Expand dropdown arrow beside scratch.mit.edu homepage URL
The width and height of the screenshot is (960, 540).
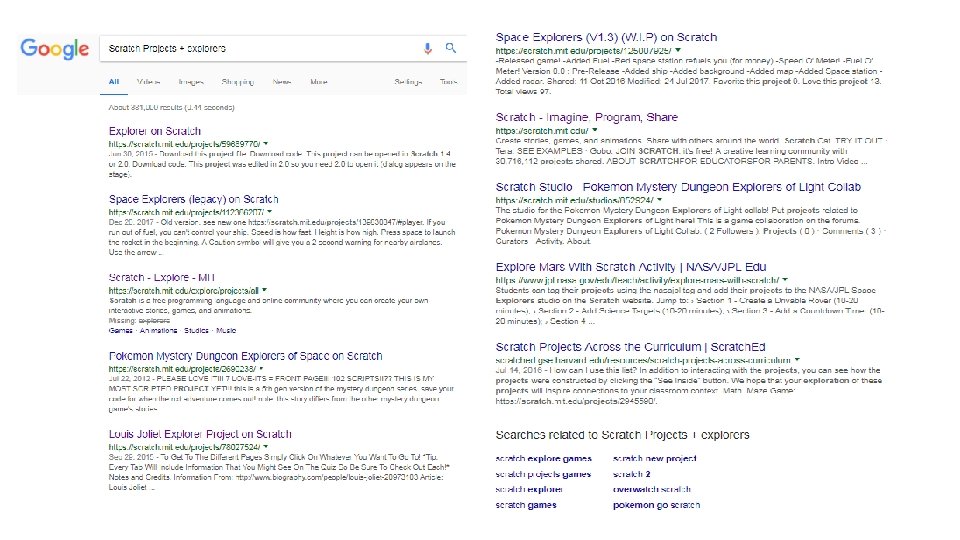click(594, 130)
